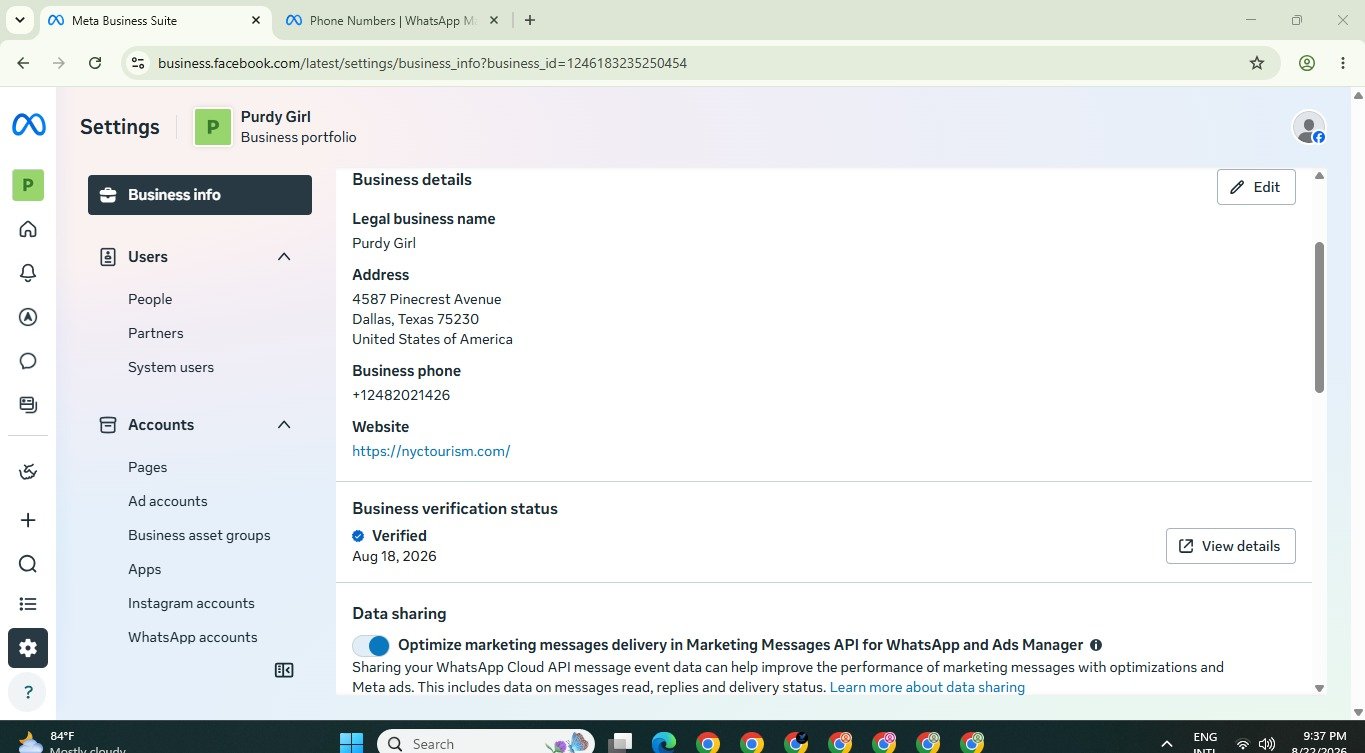Launch Microsoft Edge from the taskbar
Screen dimensions: 1365x753
[664, 743]
